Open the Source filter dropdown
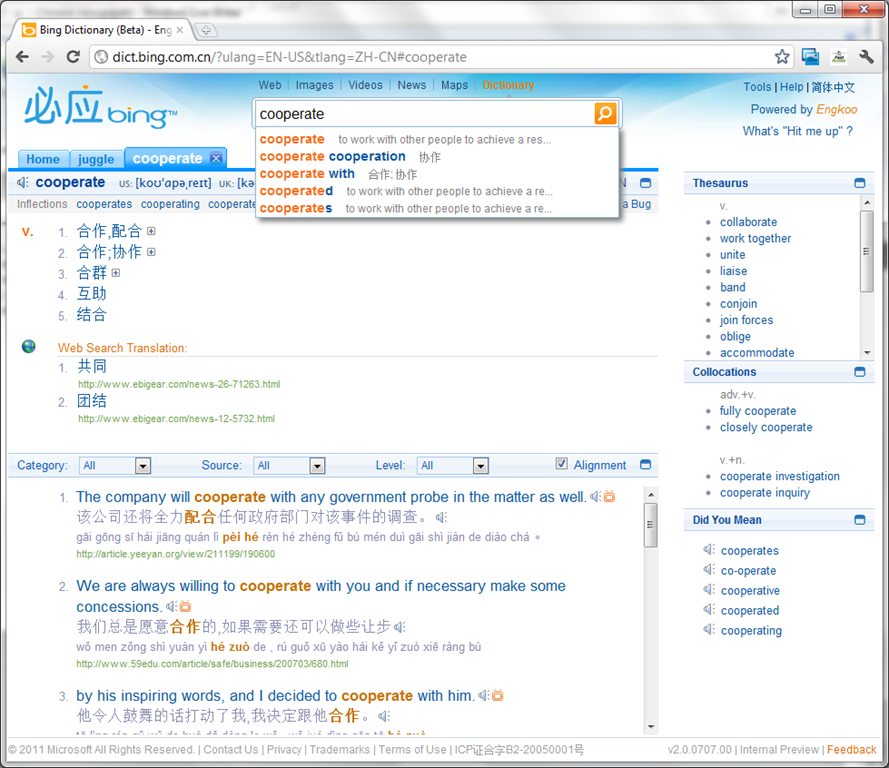Viewport: 889px width, 768px height. click(x=317, y=466)
